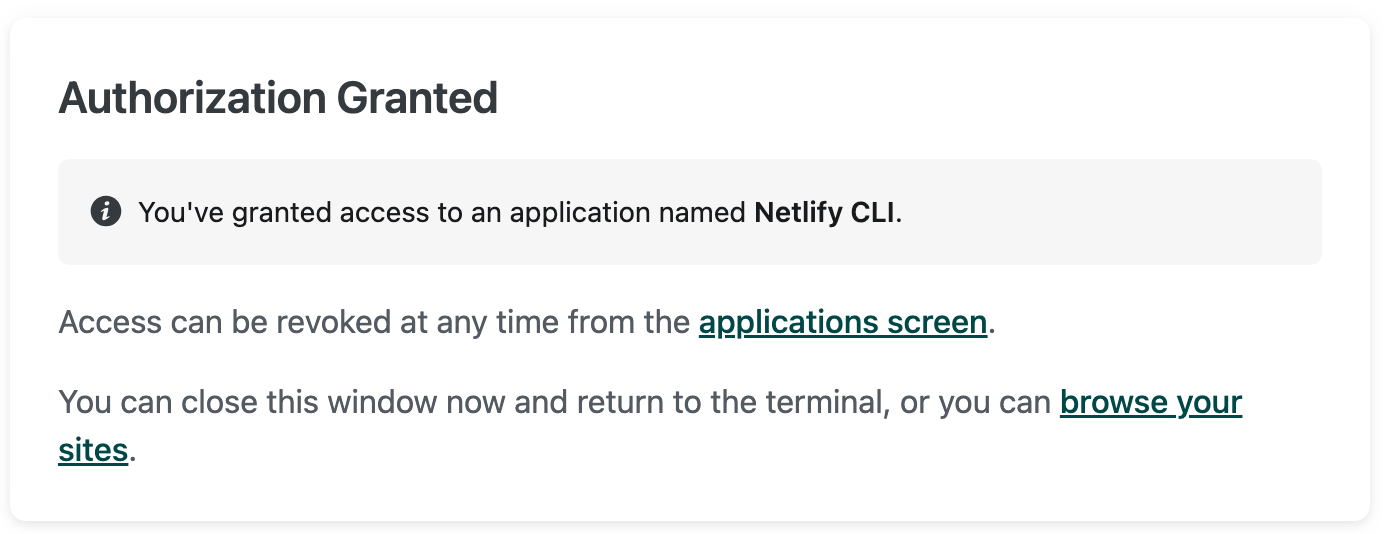This screenshot has height=534, width=1384.
Task: Click the word "Granted" in the heading
Action: [x=417, y=99]
